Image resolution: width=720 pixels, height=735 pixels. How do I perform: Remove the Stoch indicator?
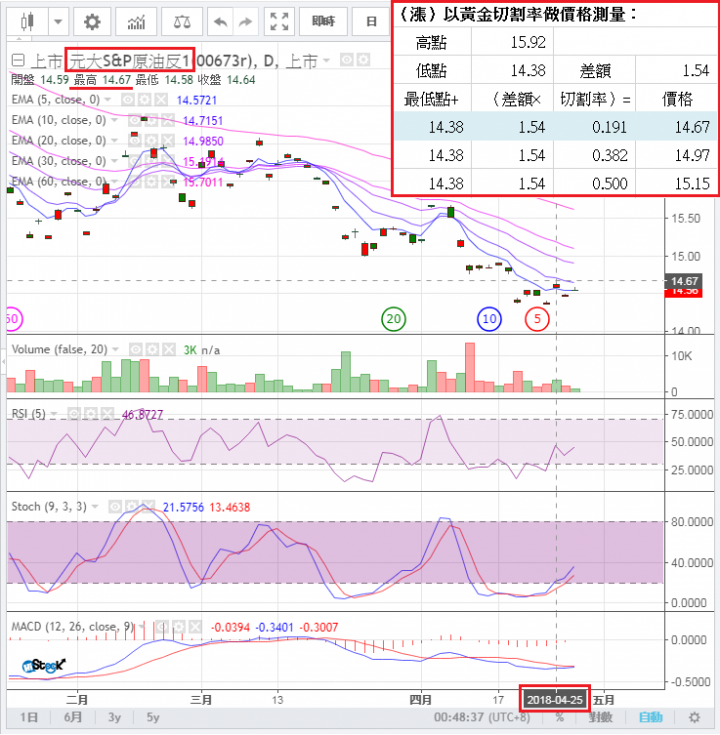click(x=148, y=506)
